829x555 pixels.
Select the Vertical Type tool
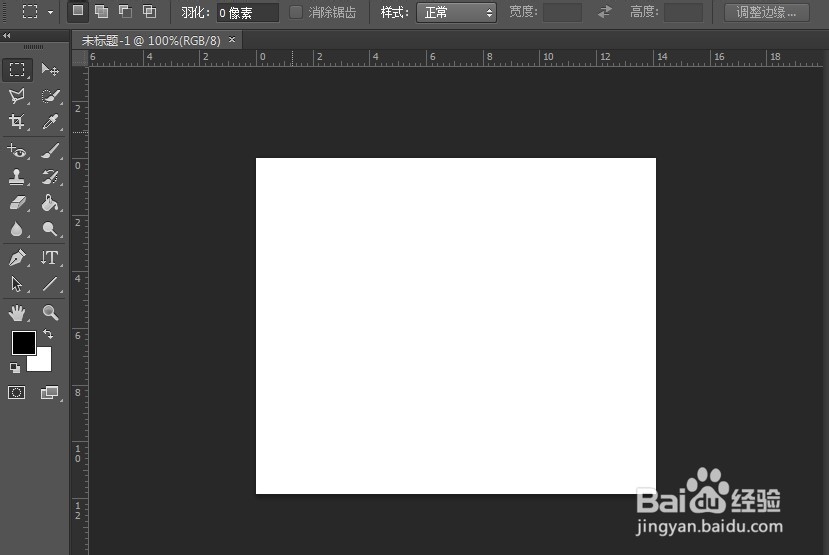[x=50, y=258]
